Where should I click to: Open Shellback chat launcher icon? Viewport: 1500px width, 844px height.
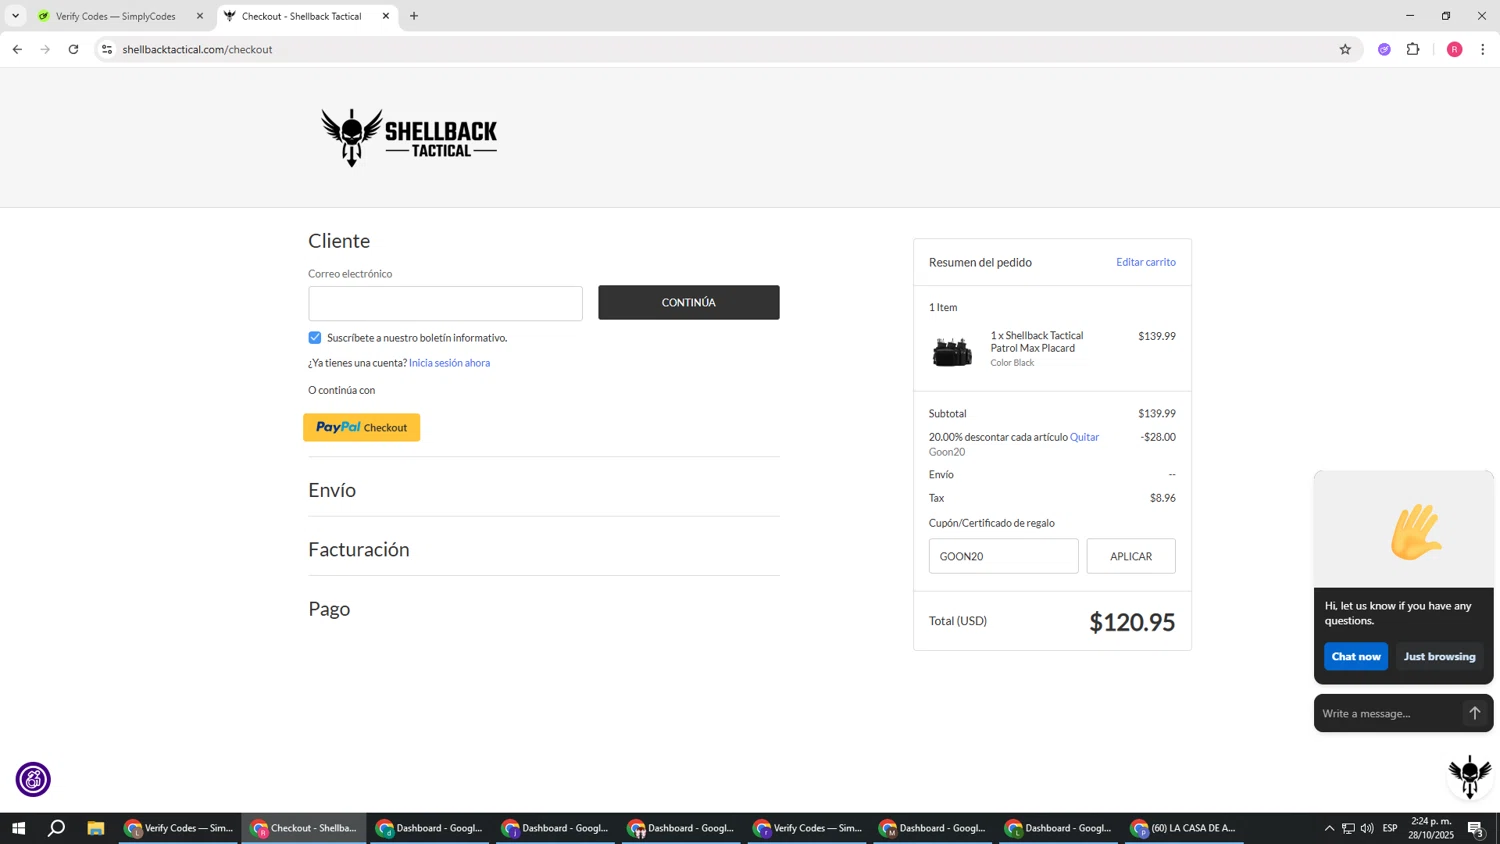(x=1469, y=776)
